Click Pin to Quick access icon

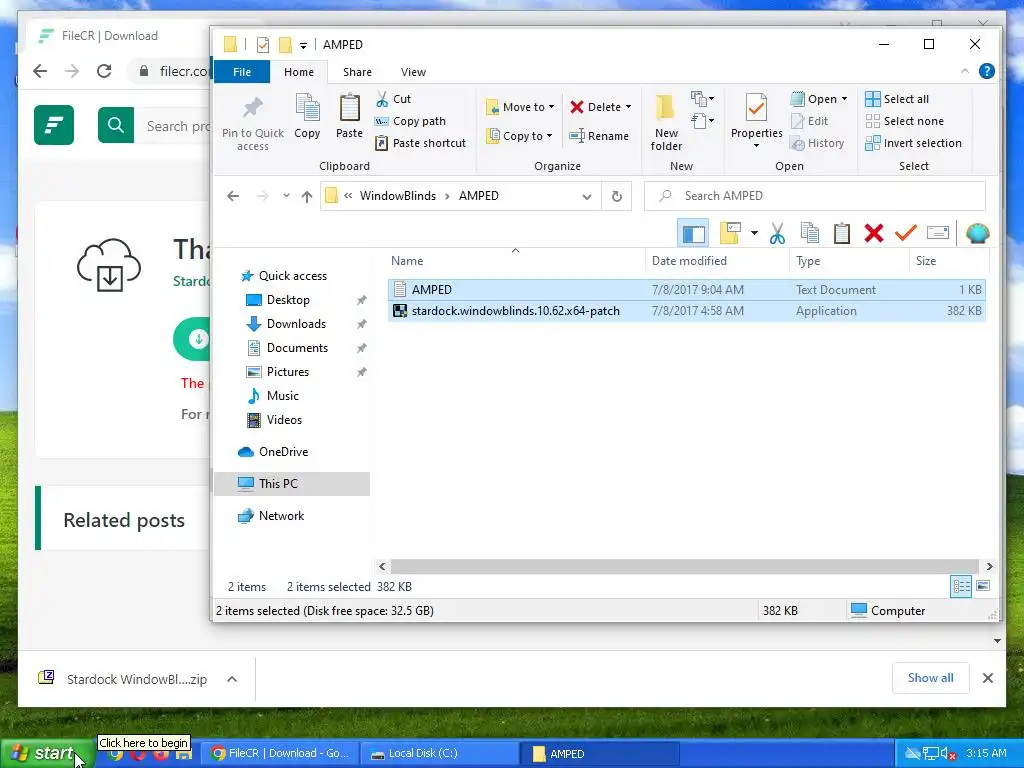(x=253, y=123)
